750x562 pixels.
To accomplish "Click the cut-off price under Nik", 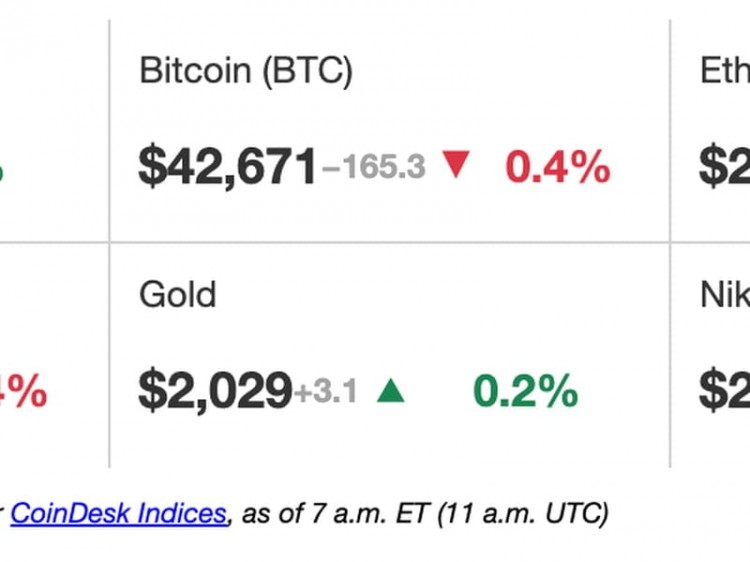I will point(724,390).
